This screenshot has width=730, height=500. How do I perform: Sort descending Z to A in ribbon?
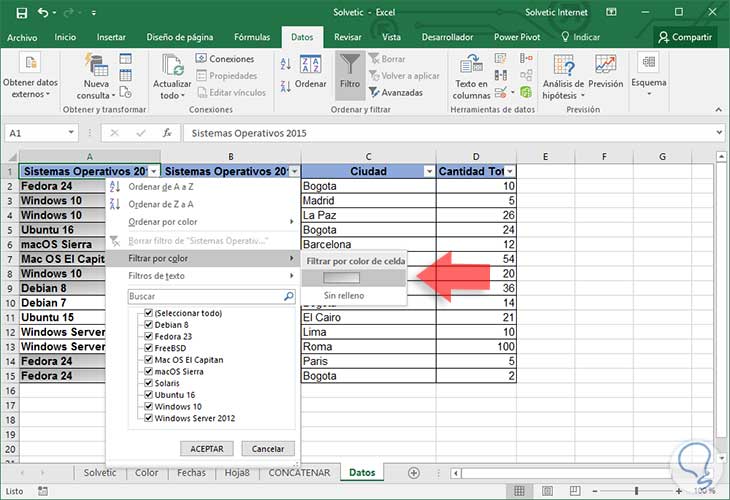286,86
